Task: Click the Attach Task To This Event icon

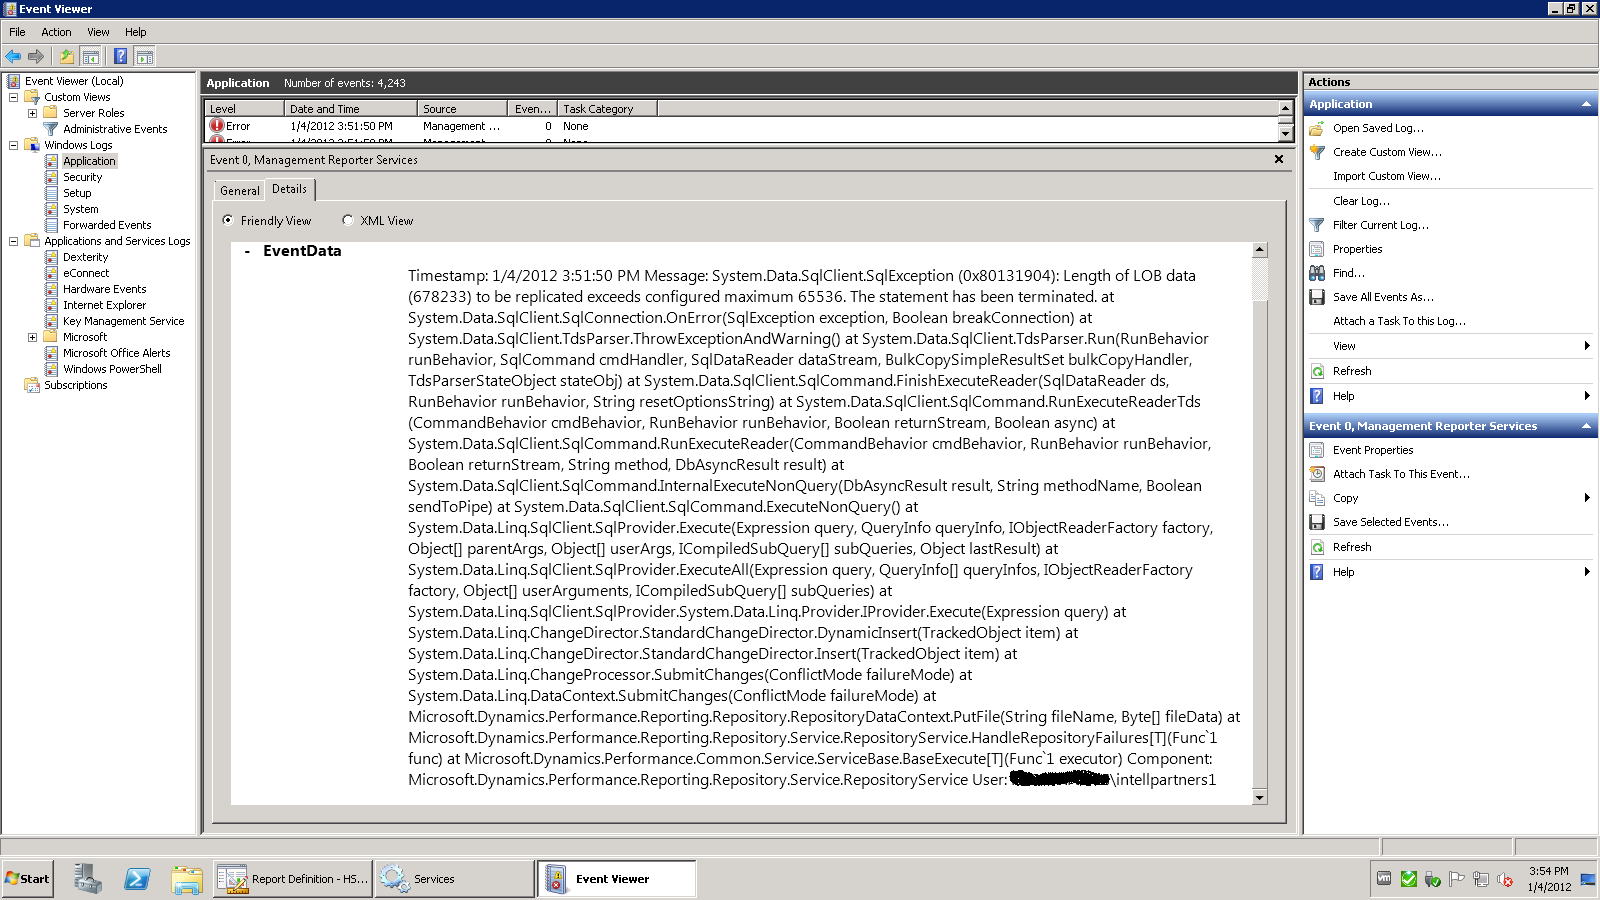Action: coord(1317,474)
